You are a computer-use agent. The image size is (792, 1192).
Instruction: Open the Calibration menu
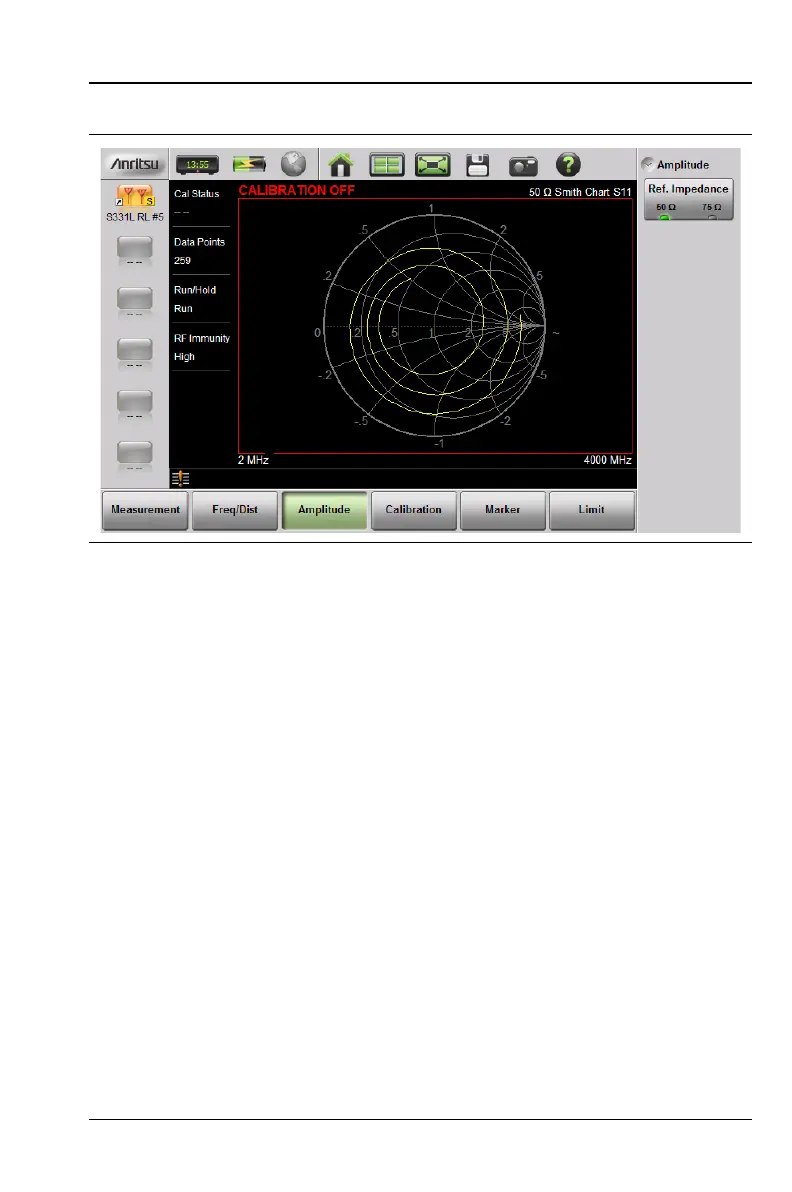(413, 509)
